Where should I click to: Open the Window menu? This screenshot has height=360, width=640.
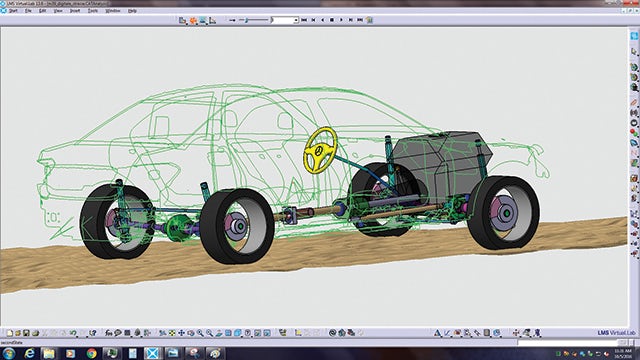(113, 11)
